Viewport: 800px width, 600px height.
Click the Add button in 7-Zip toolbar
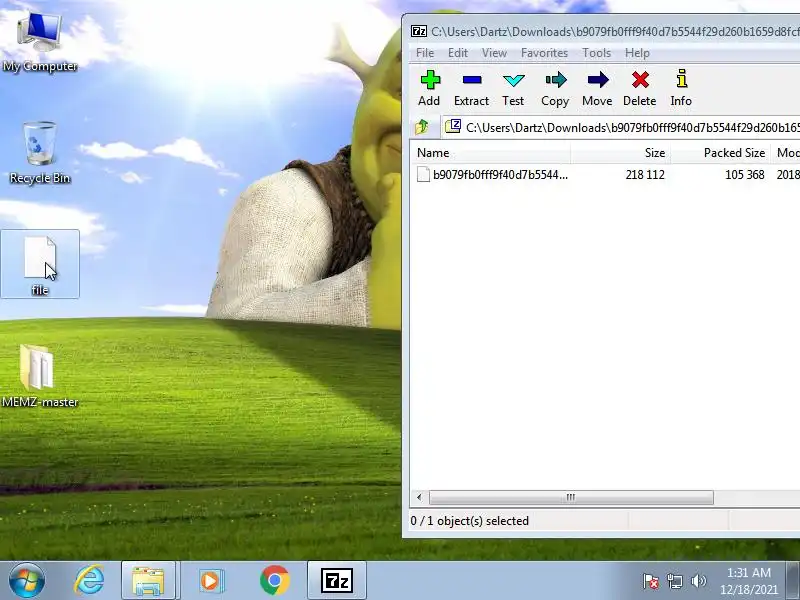pyautogui.click(x=429, y=88)
